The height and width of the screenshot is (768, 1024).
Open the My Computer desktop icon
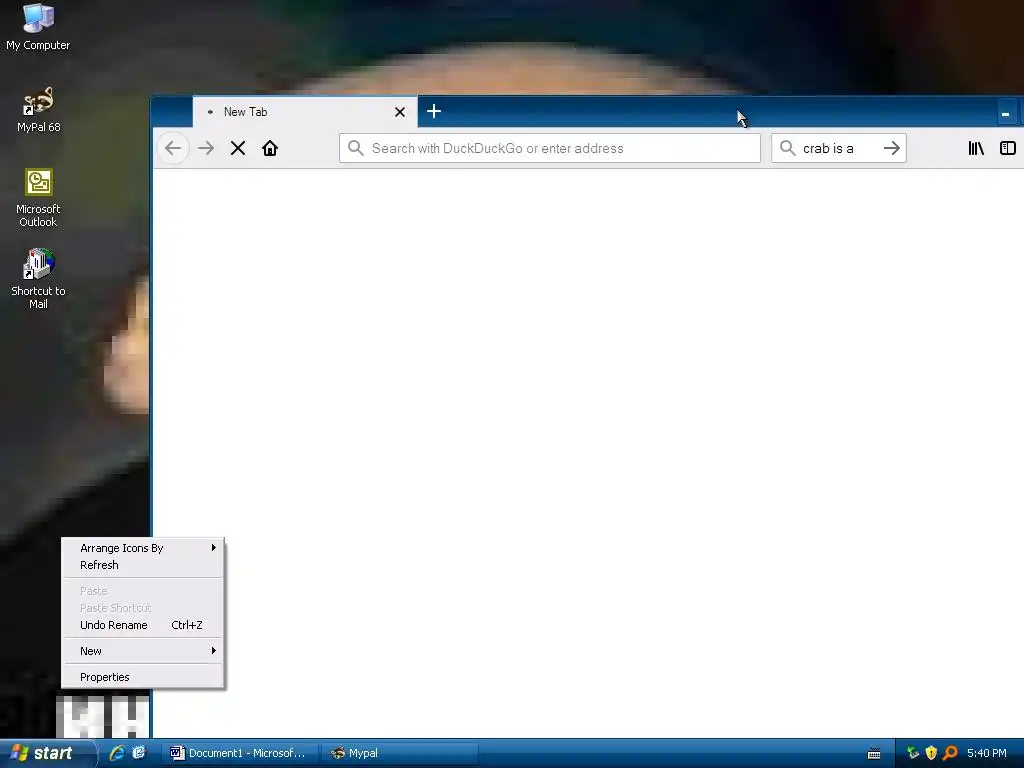[38, 26]
